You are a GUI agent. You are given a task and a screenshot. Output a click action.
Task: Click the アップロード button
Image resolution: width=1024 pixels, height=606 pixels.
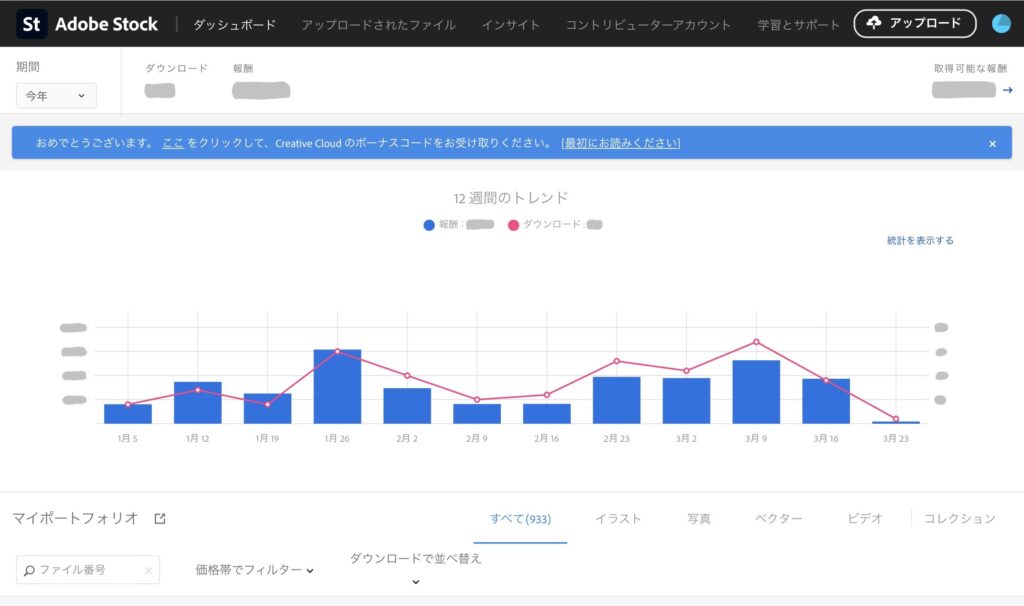click(x=914, y=23)
